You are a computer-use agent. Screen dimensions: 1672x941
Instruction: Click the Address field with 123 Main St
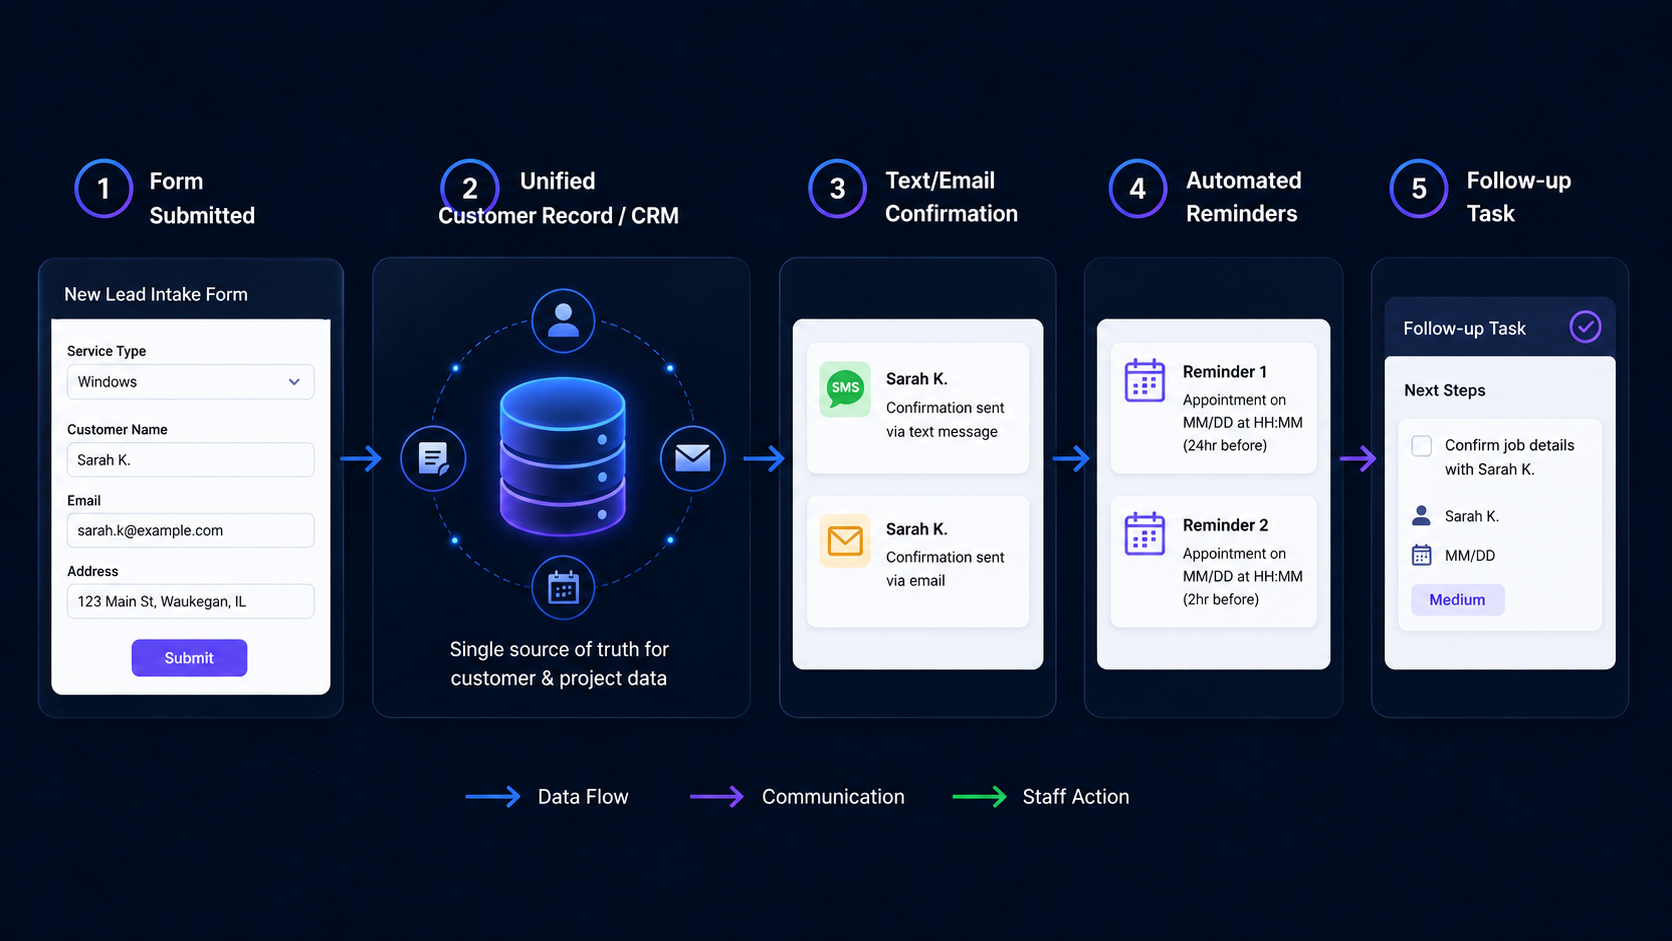pyautogui.click(x=190, y=601)
